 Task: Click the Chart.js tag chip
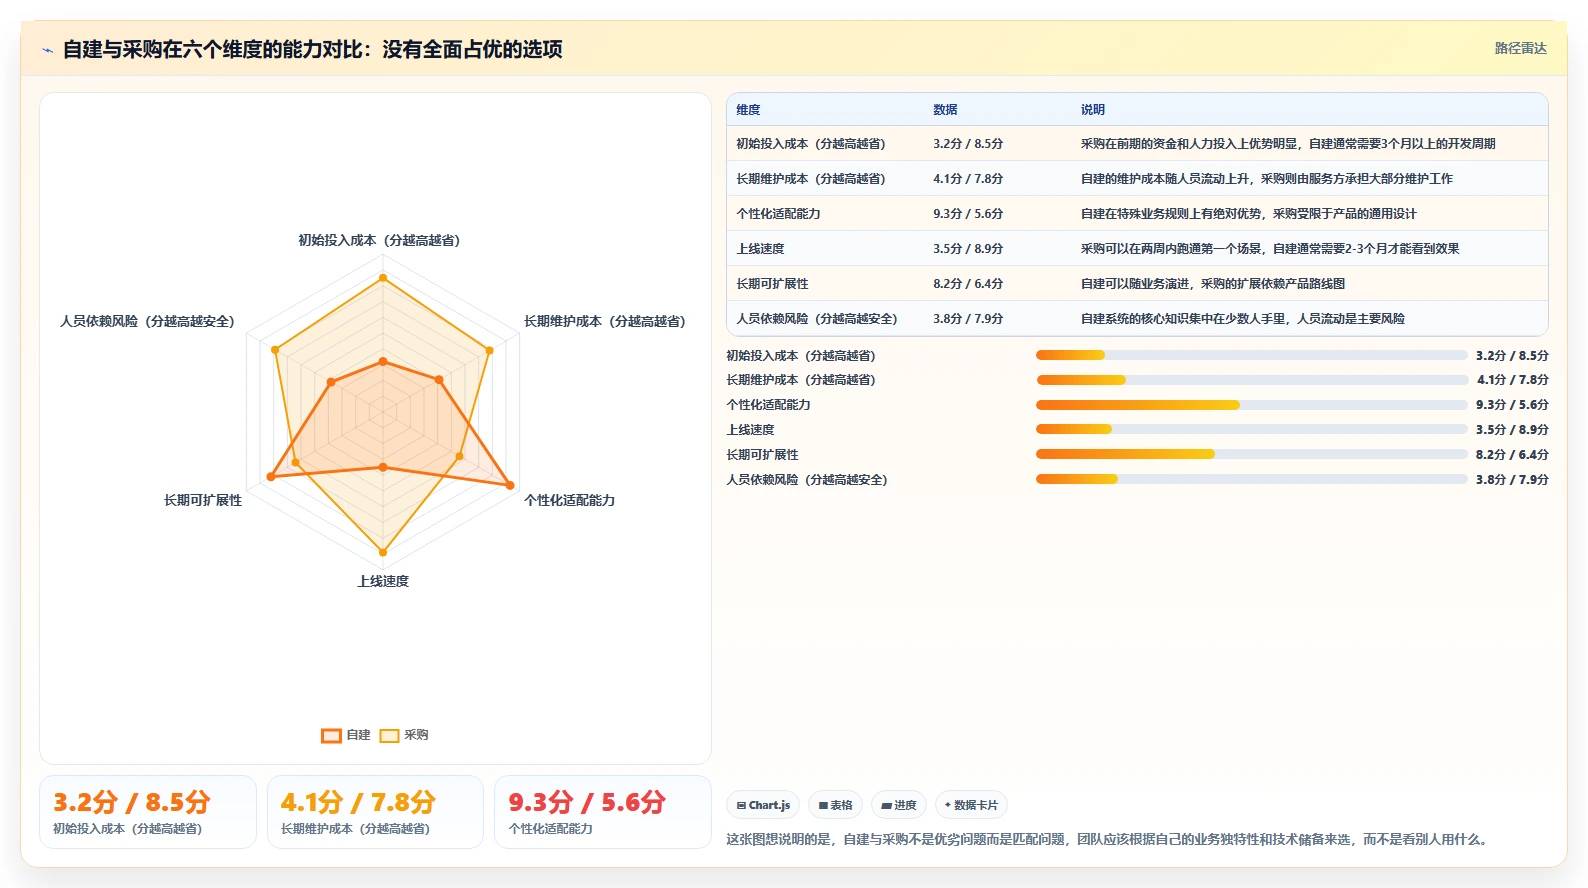[x=763, y=805]
